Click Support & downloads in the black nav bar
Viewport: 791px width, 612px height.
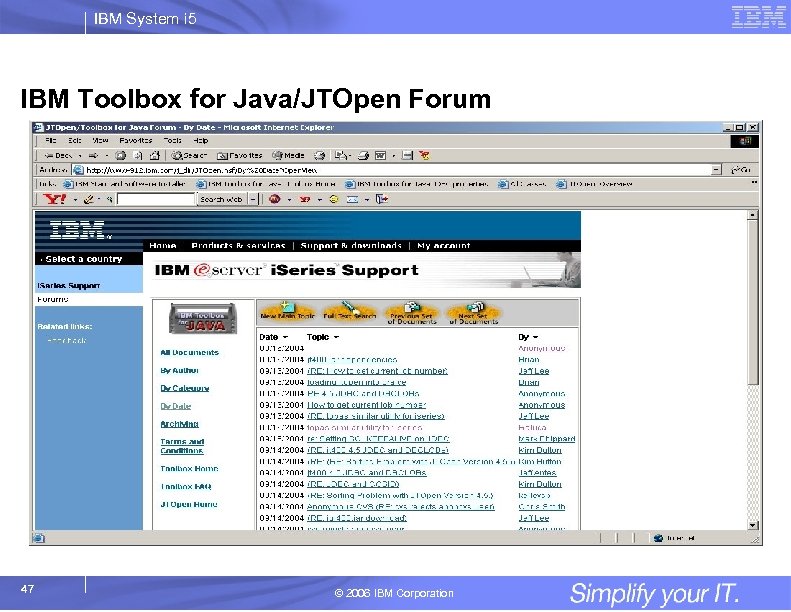click(x=351, y=246)
